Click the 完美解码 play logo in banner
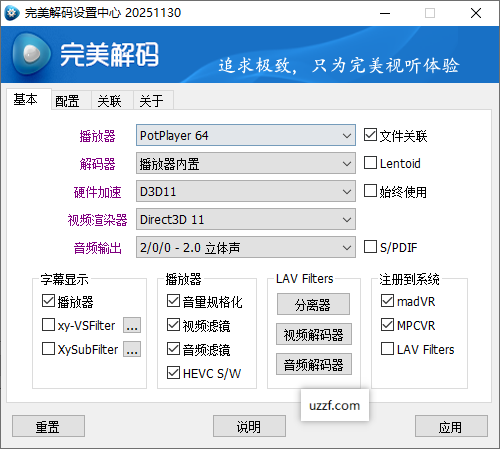 [x=32, y=54]
